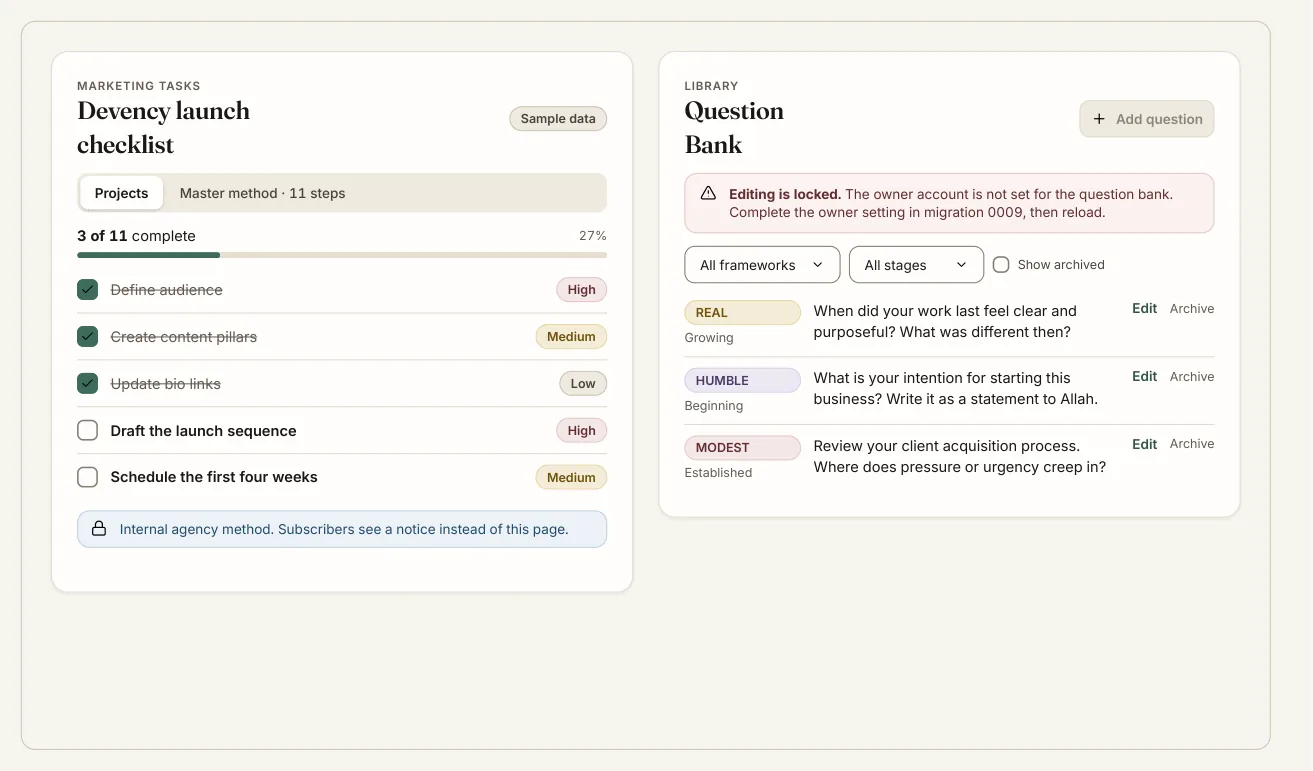Image resolution: width=1313 pixels, height=771 pixels.
Task: Edit the REAL framework question
Action: [x=1144, y=308]
